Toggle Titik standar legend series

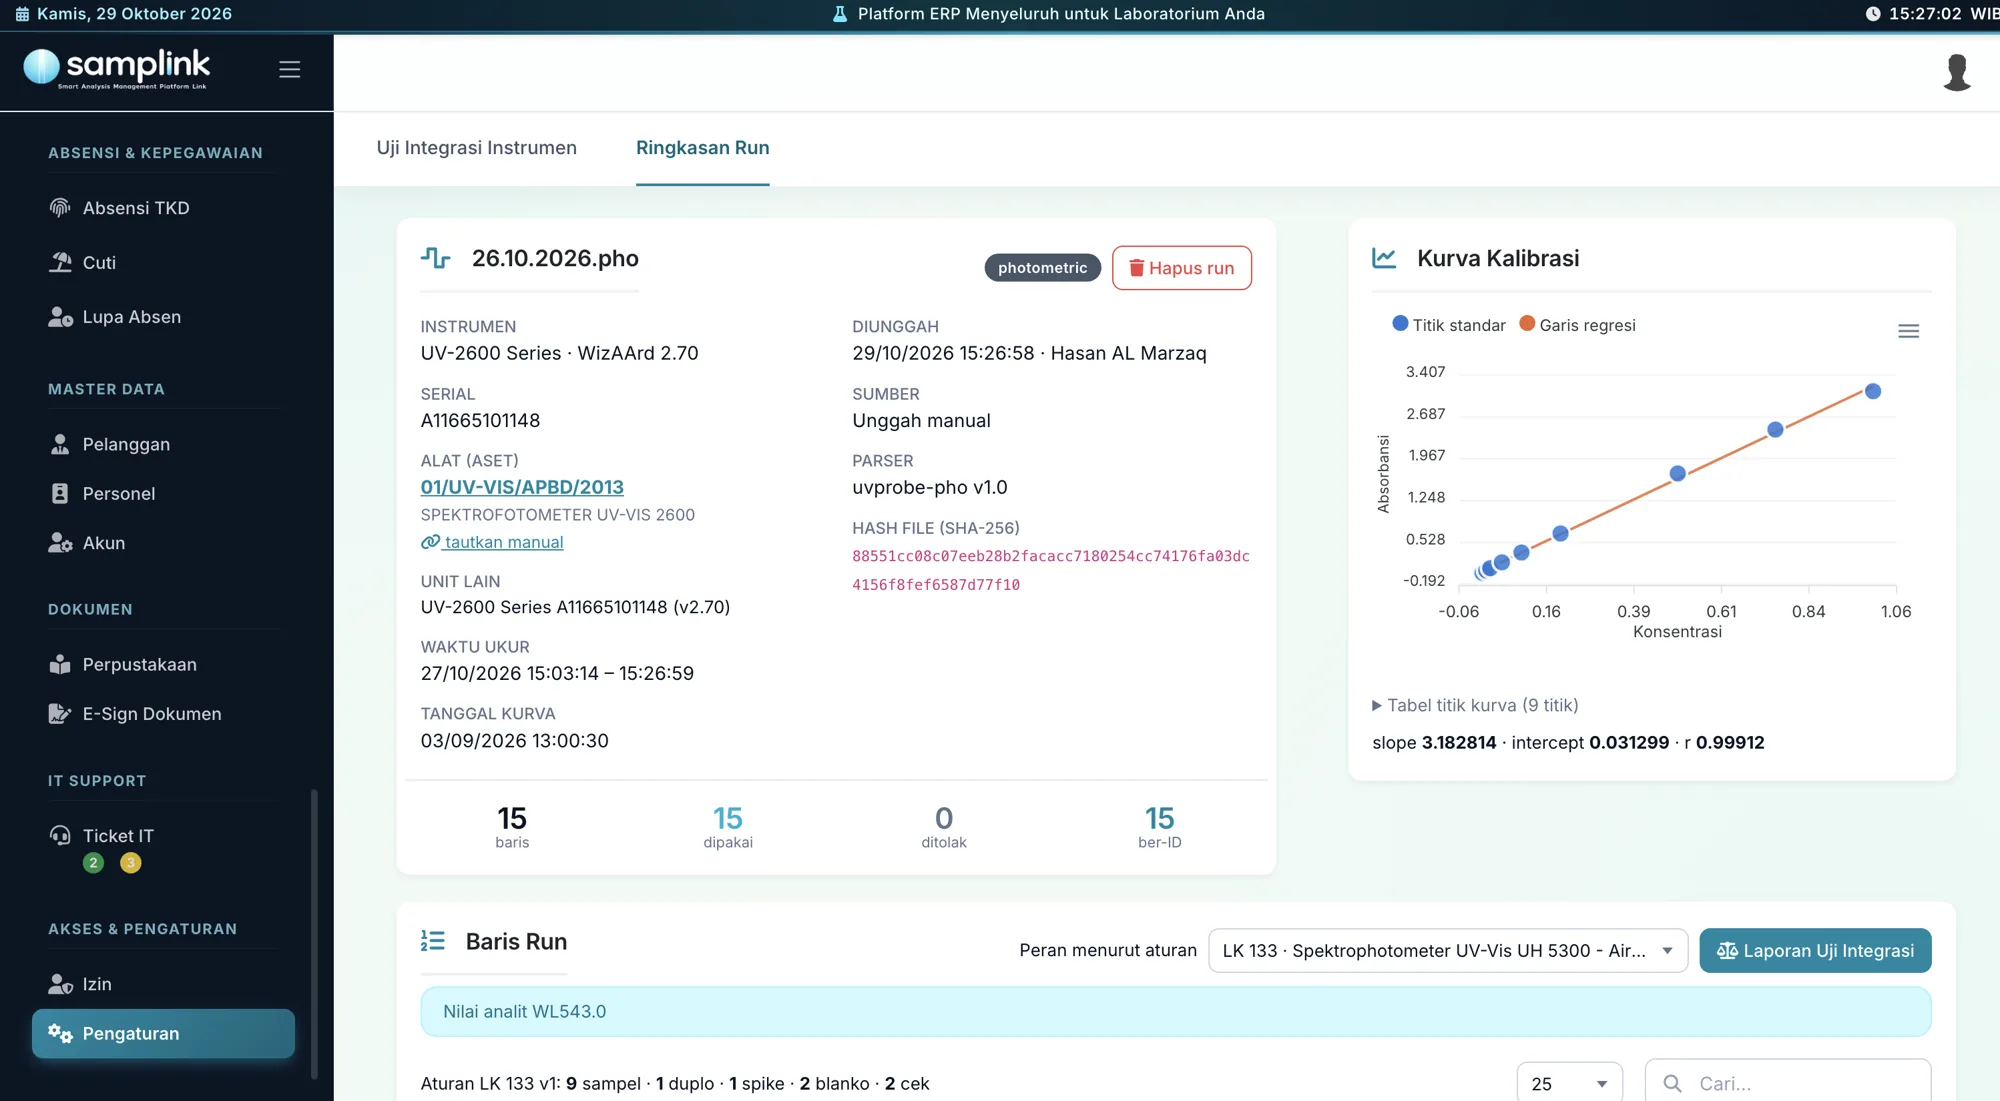point(1449,325)
